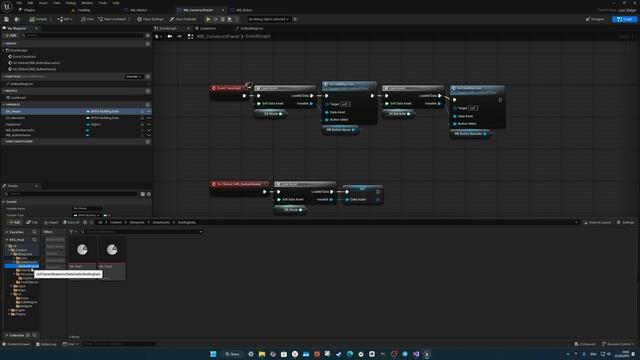Image resolution: width=640 pixels, height=360 pixels.
Task: Open Class Settings
Action: coord(150,19)
